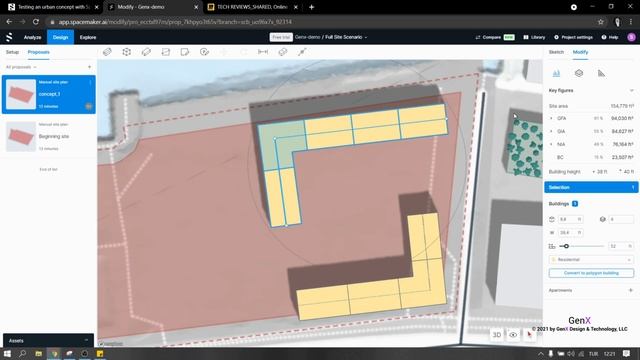Select the Beginning site proposal thumbnail
640x360 pixels.
pos(21,137)
